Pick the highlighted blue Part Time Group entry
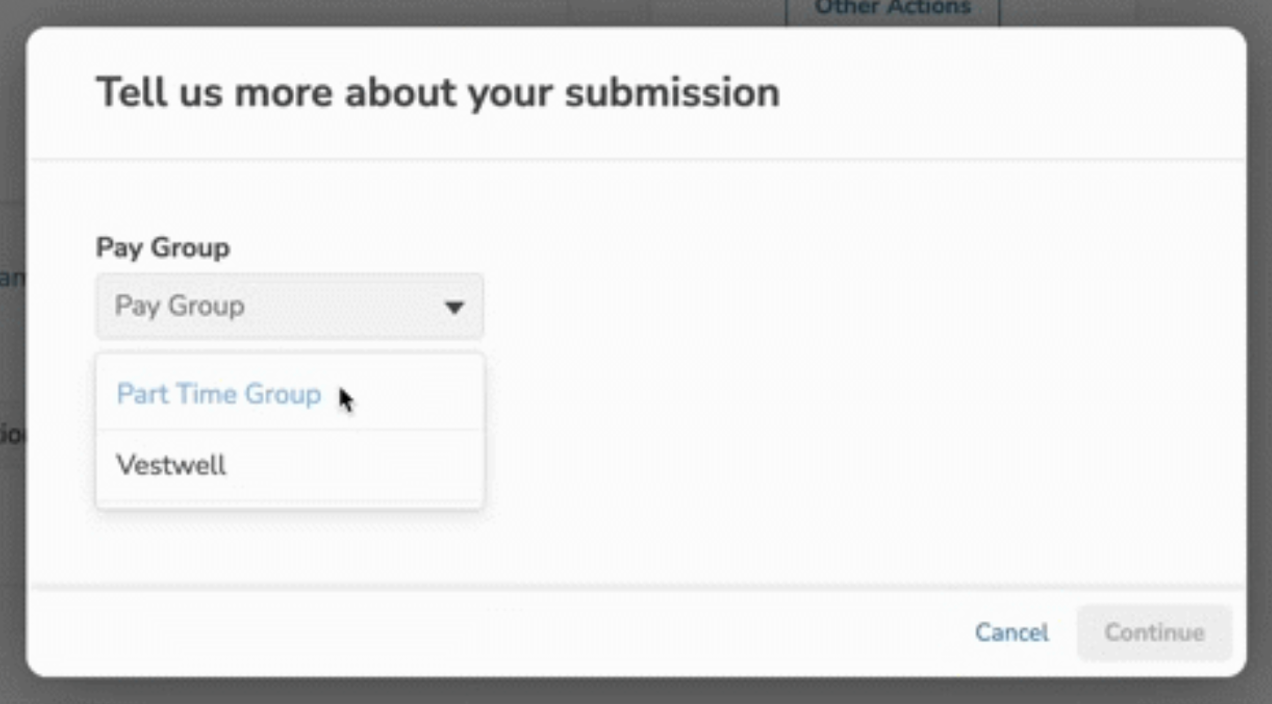 point(219,395)
